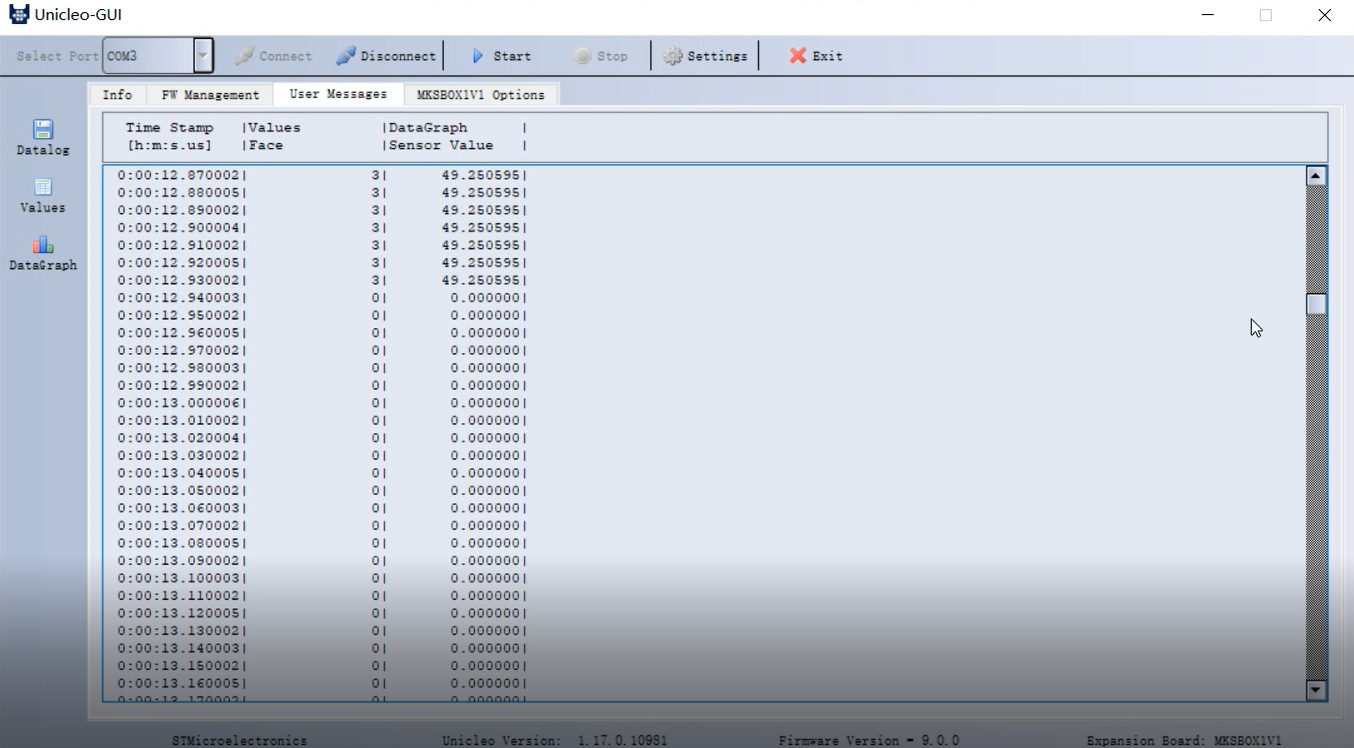1354x748 pixels.
Task: Open Settings with the gear icon
Action: coord(705,56)
